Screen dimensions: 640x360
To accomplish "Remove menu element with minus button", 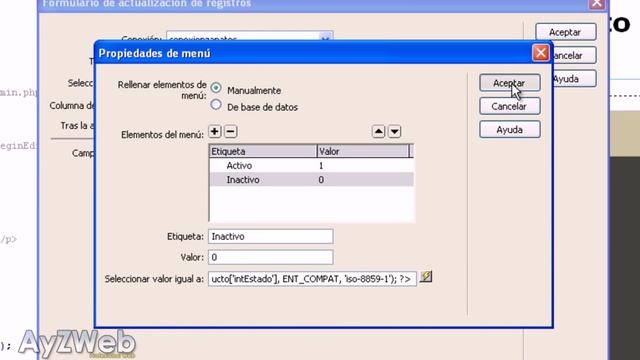I will tap(231, 131).
